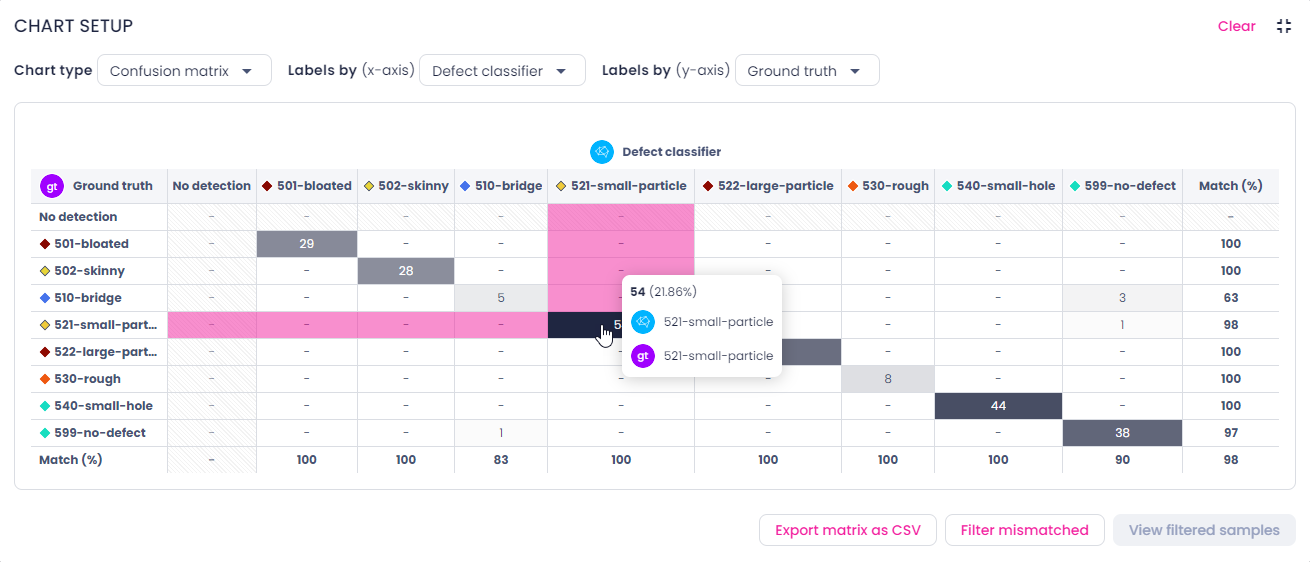The width and height of the screenshot is (1310, 562).
Task: Click the blue 510-bridge diamond in header
Action: click(465, 186)
